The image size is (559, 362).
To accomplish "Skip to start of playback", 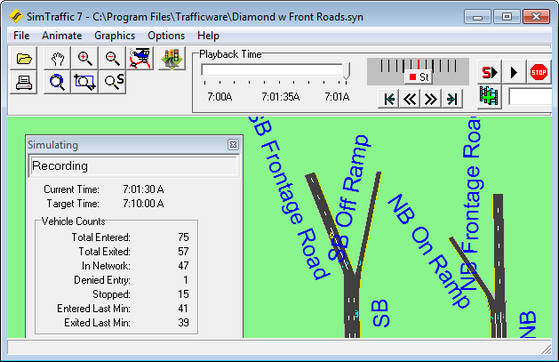I will pos(389,98).
